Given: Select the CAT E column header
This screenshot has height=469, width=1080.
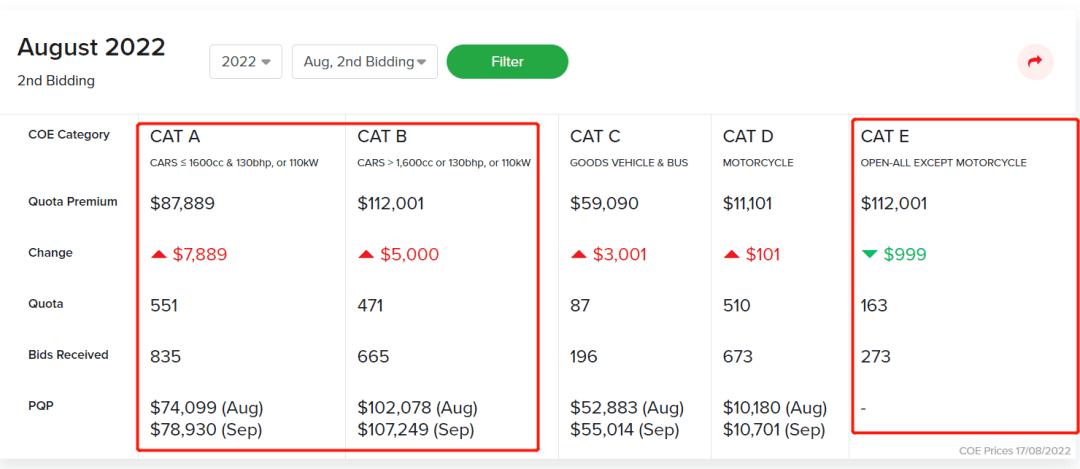Looking at the screenshot, I should click(885, 137).
